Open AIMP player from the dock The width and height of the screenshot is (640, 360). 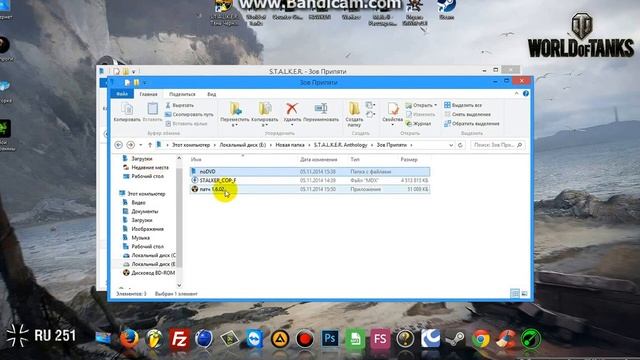280,339
